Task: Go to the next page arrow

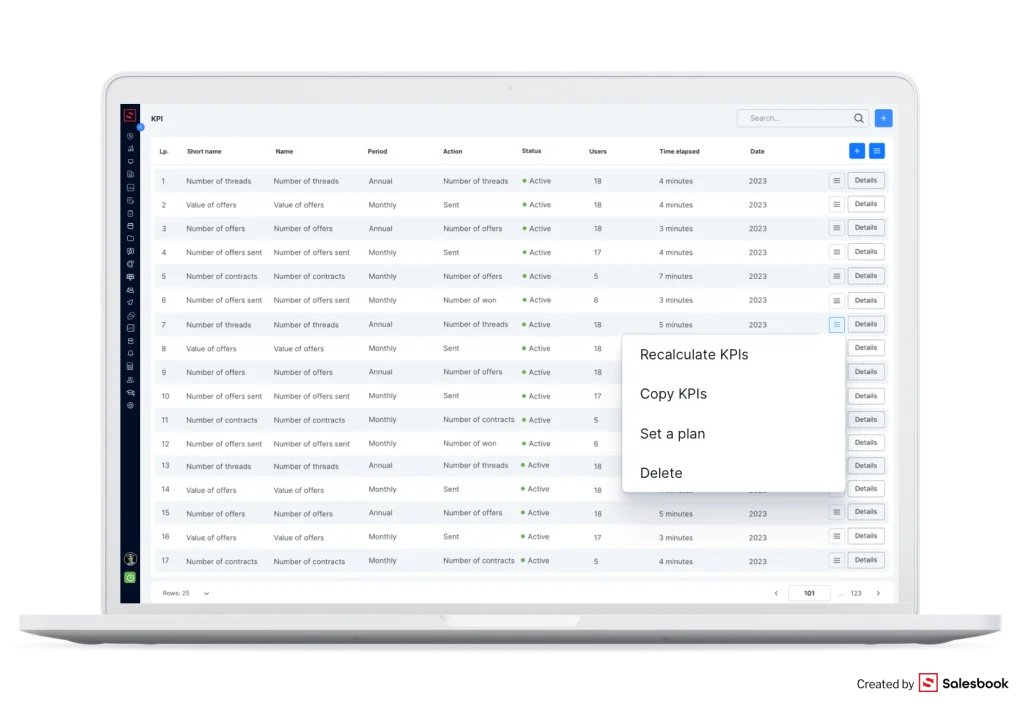Action: point(878,593)
